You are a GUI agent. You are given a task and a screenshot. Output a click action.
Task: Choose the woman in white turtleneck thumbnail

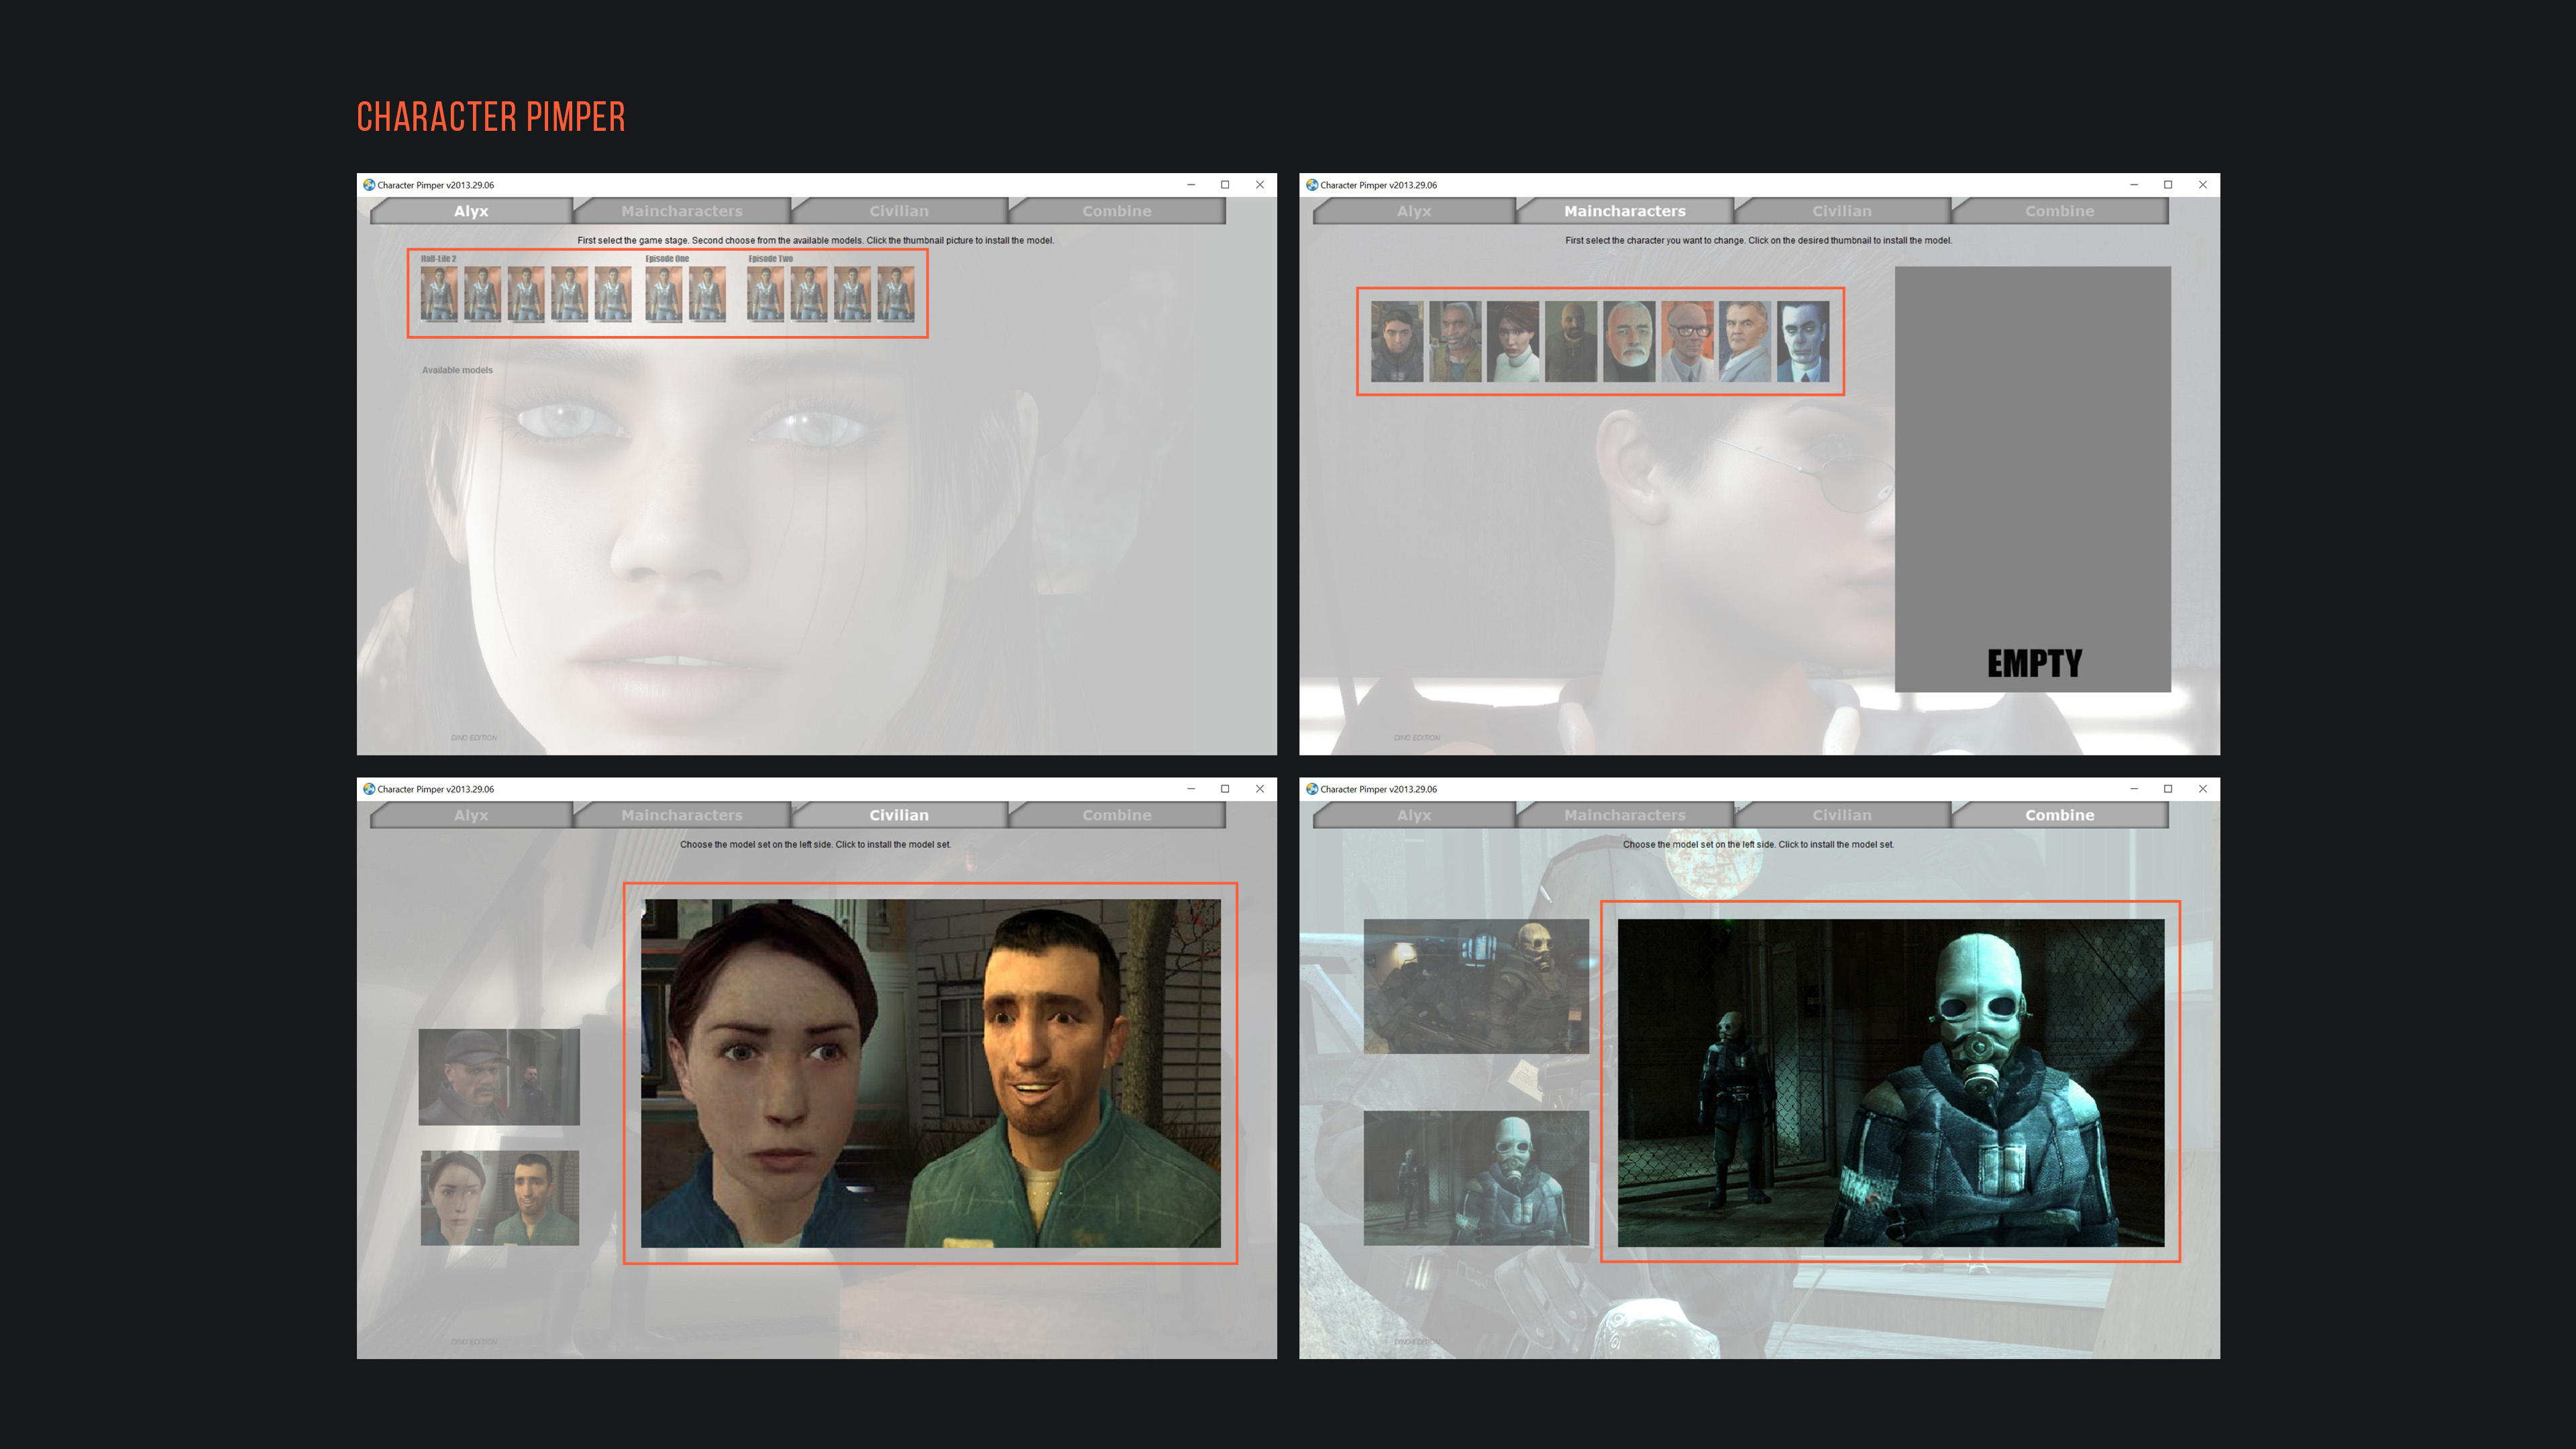[1513, 342]
